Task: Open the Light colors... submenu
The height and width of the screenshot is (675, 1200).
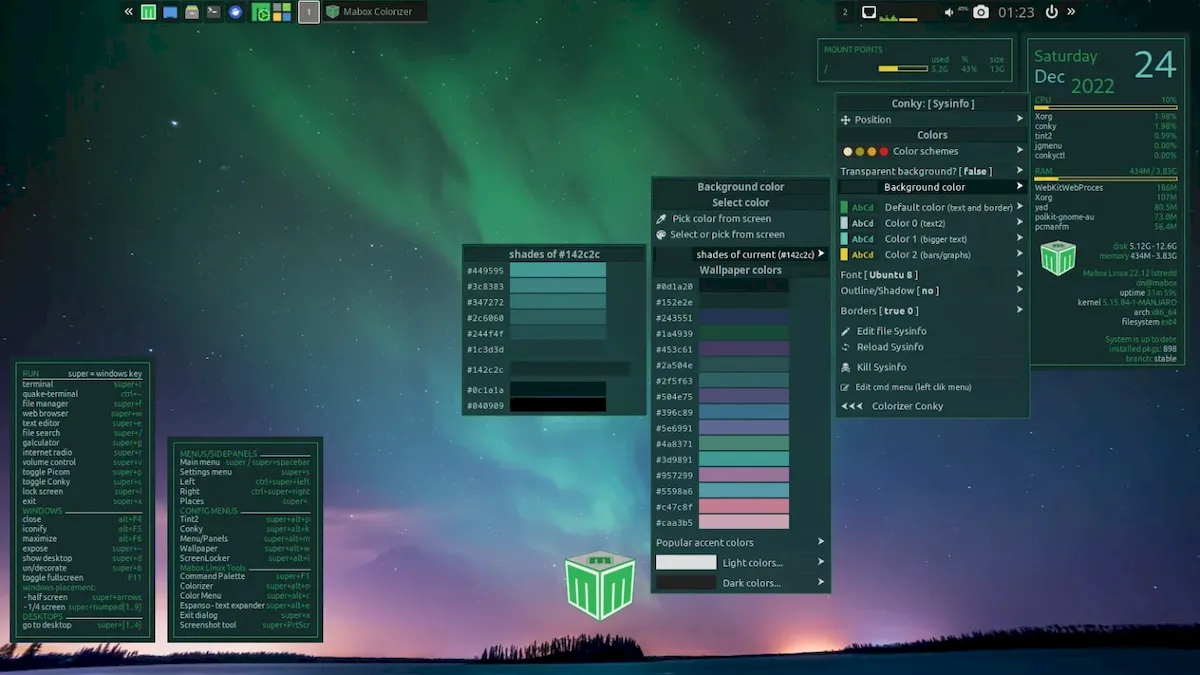Action: pyautogui.click(x=741, y=563)
